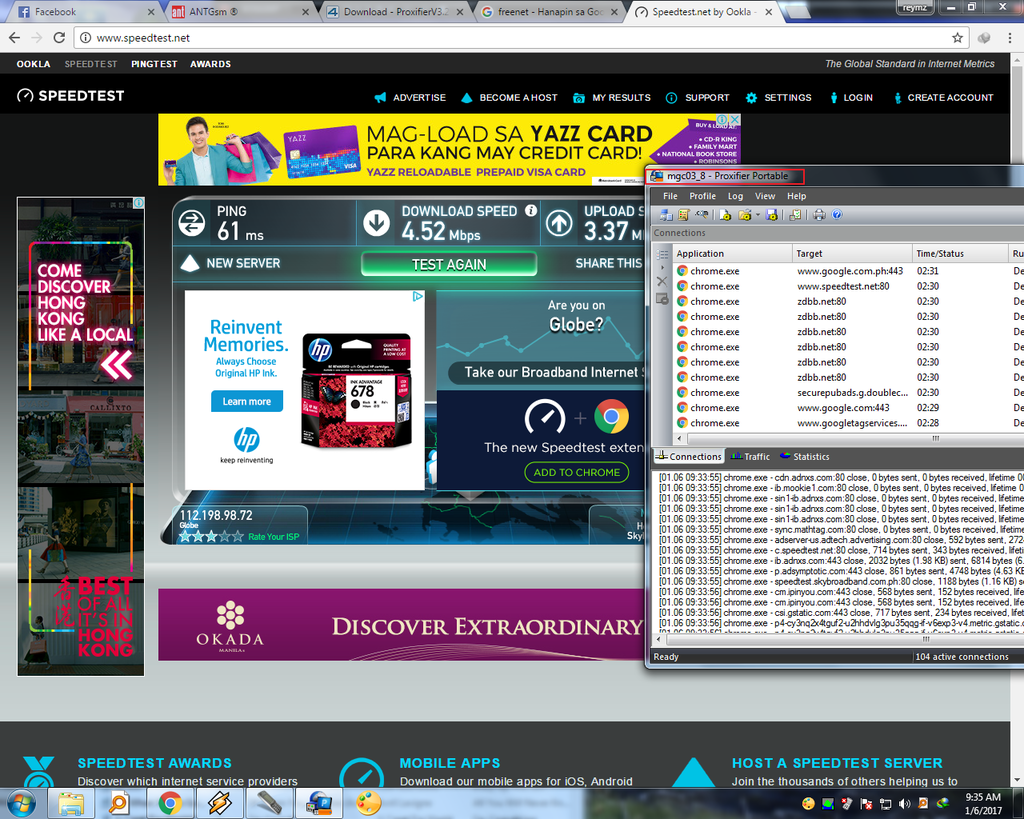Expand the Open Profile dropdown arrow
Screen dimensions: 1024x819
[758, 215]
